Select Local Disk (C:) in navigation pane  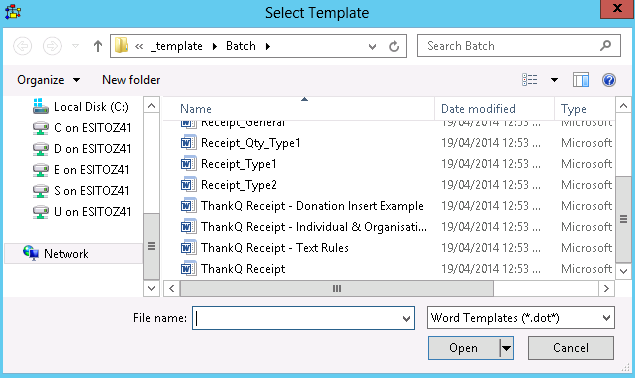[x=81, y=107]
